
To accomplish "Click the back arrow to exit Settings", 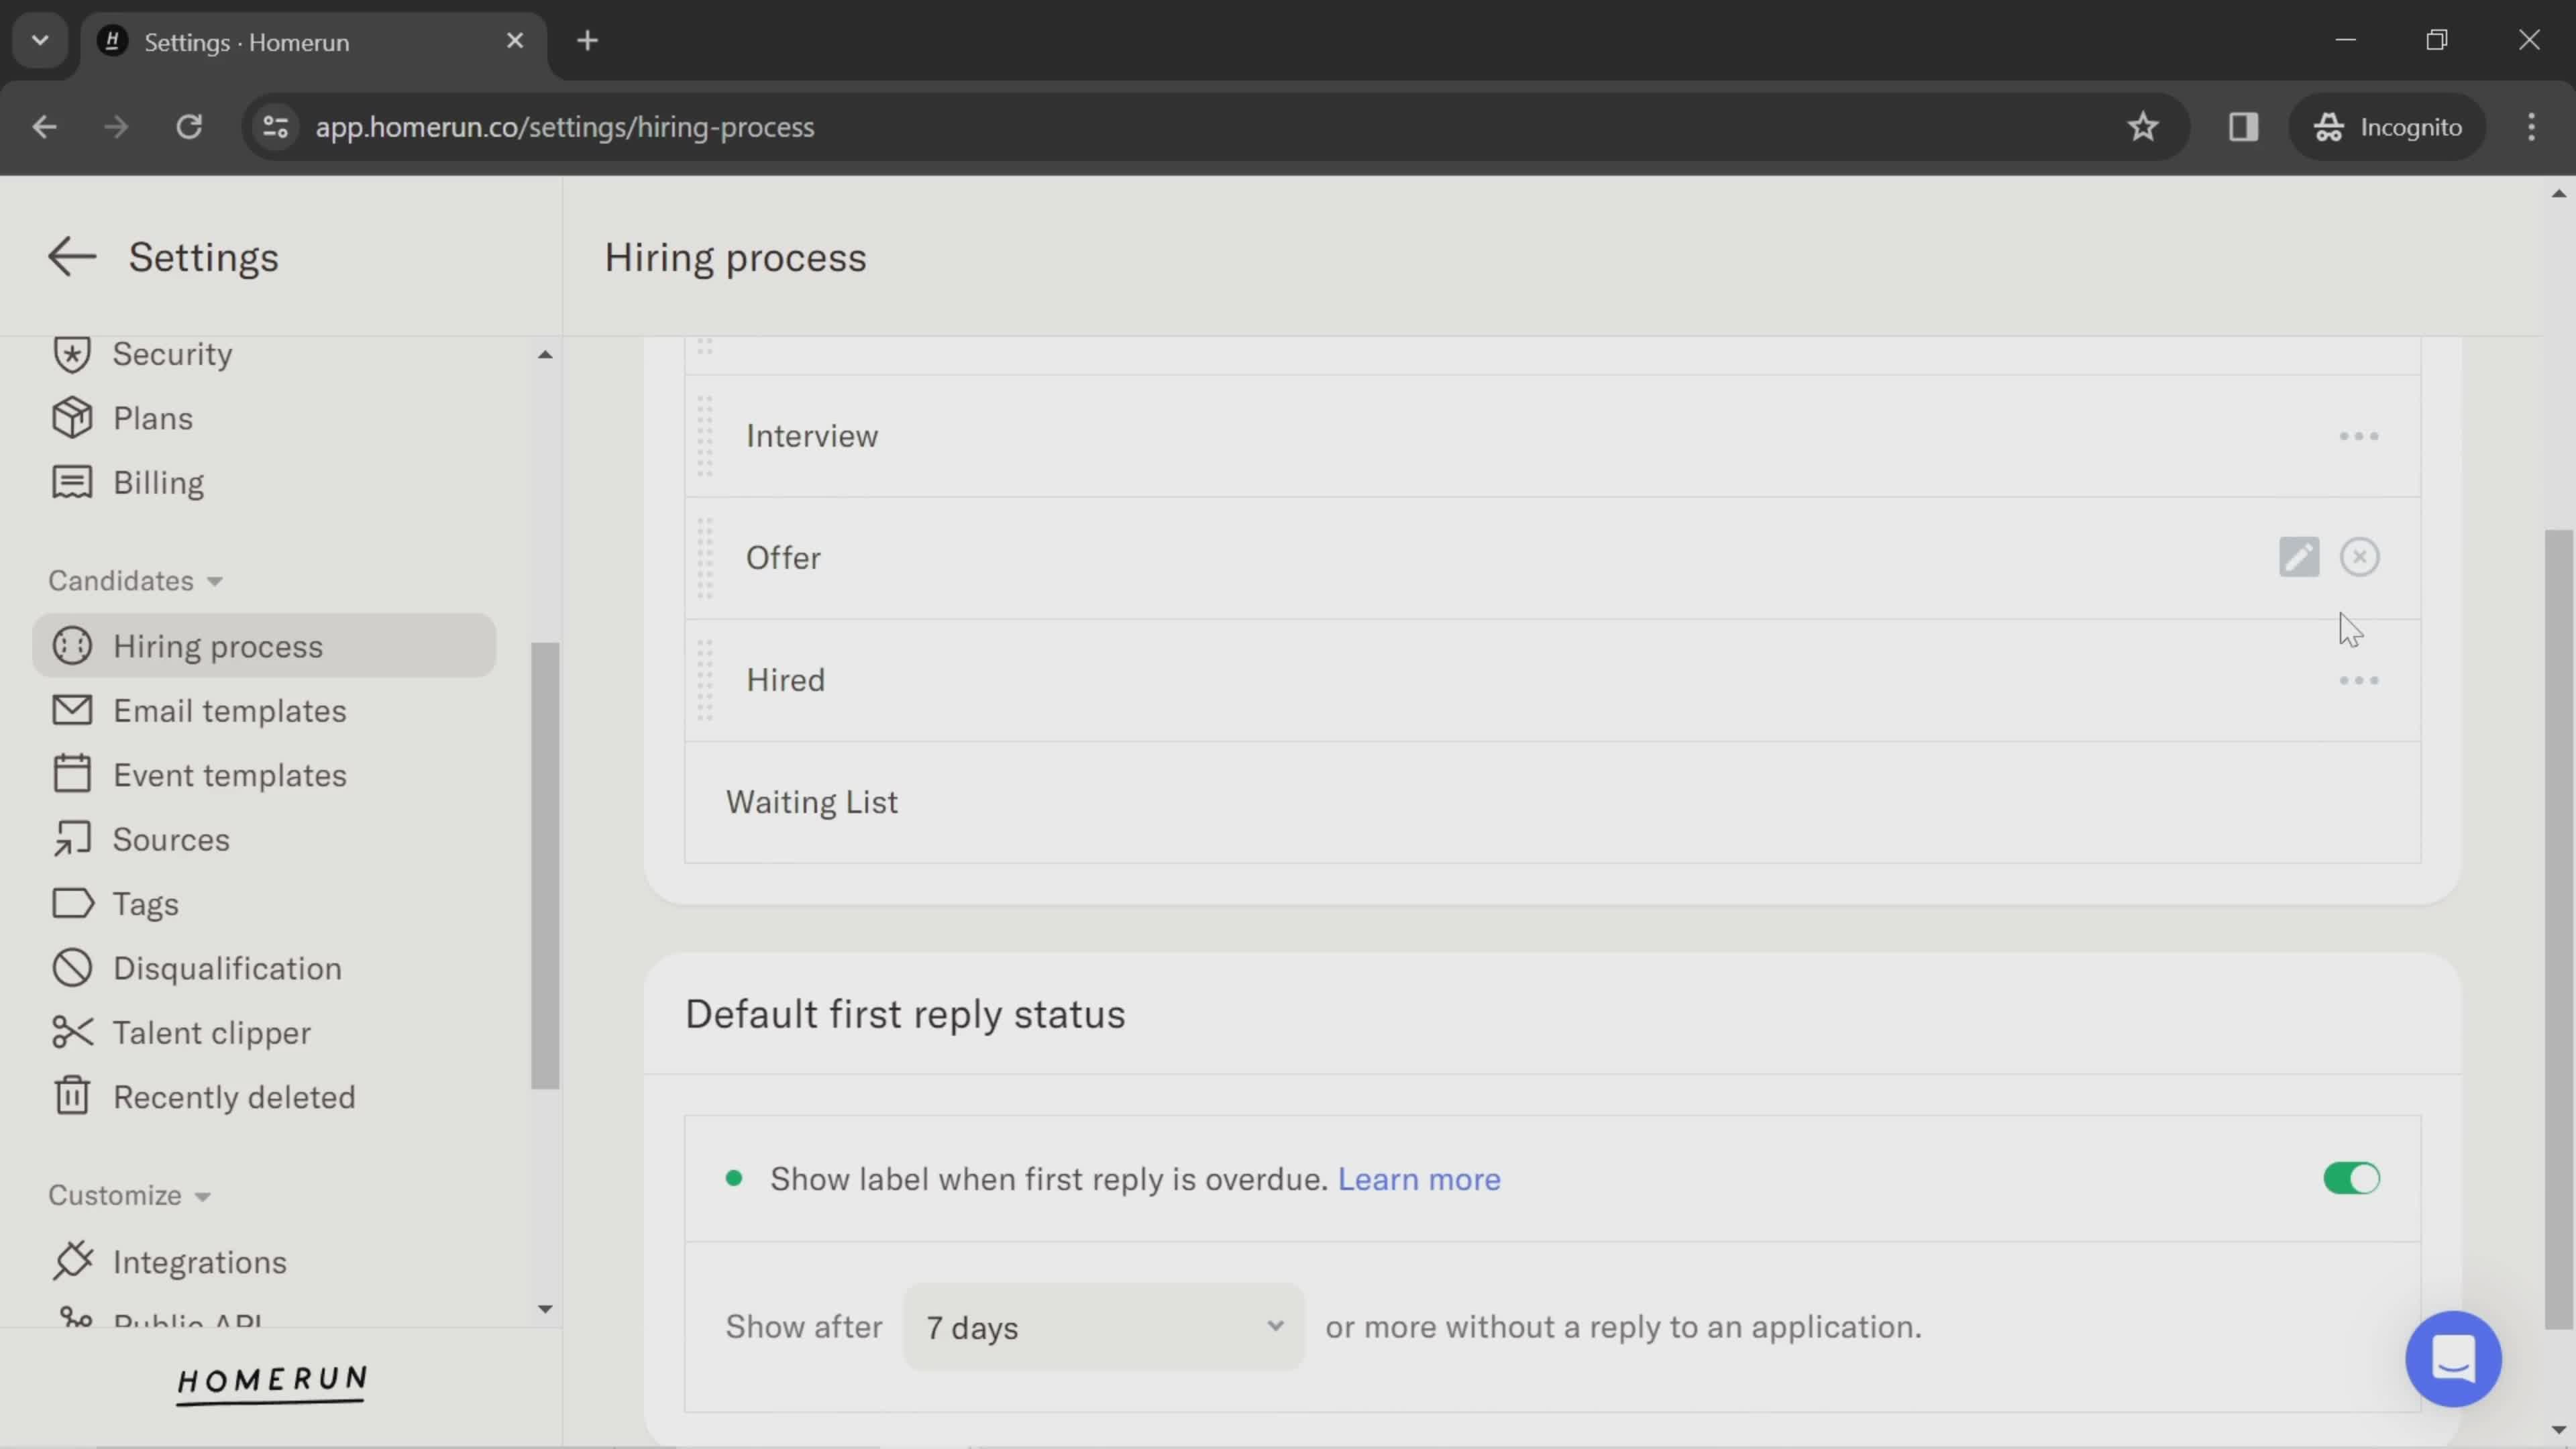I will coord(70,256).
